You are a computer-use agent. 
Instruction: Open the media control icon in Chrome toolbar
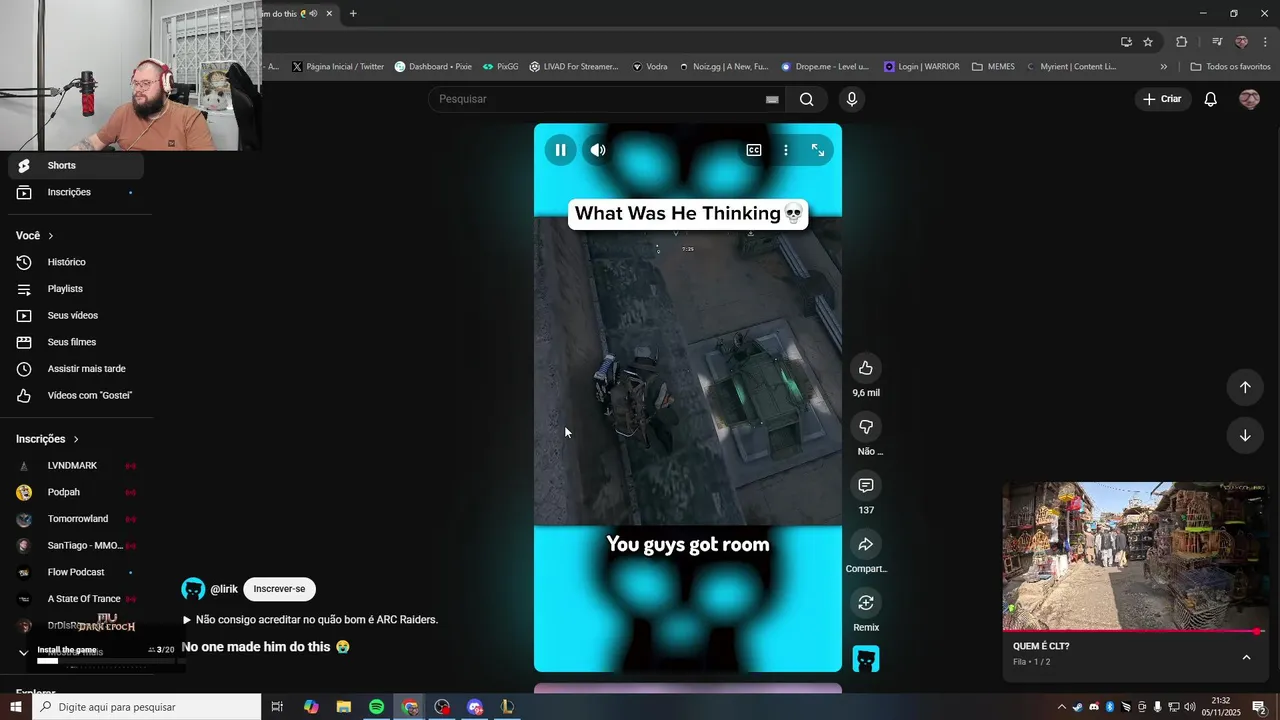(x=1217, y=41)
